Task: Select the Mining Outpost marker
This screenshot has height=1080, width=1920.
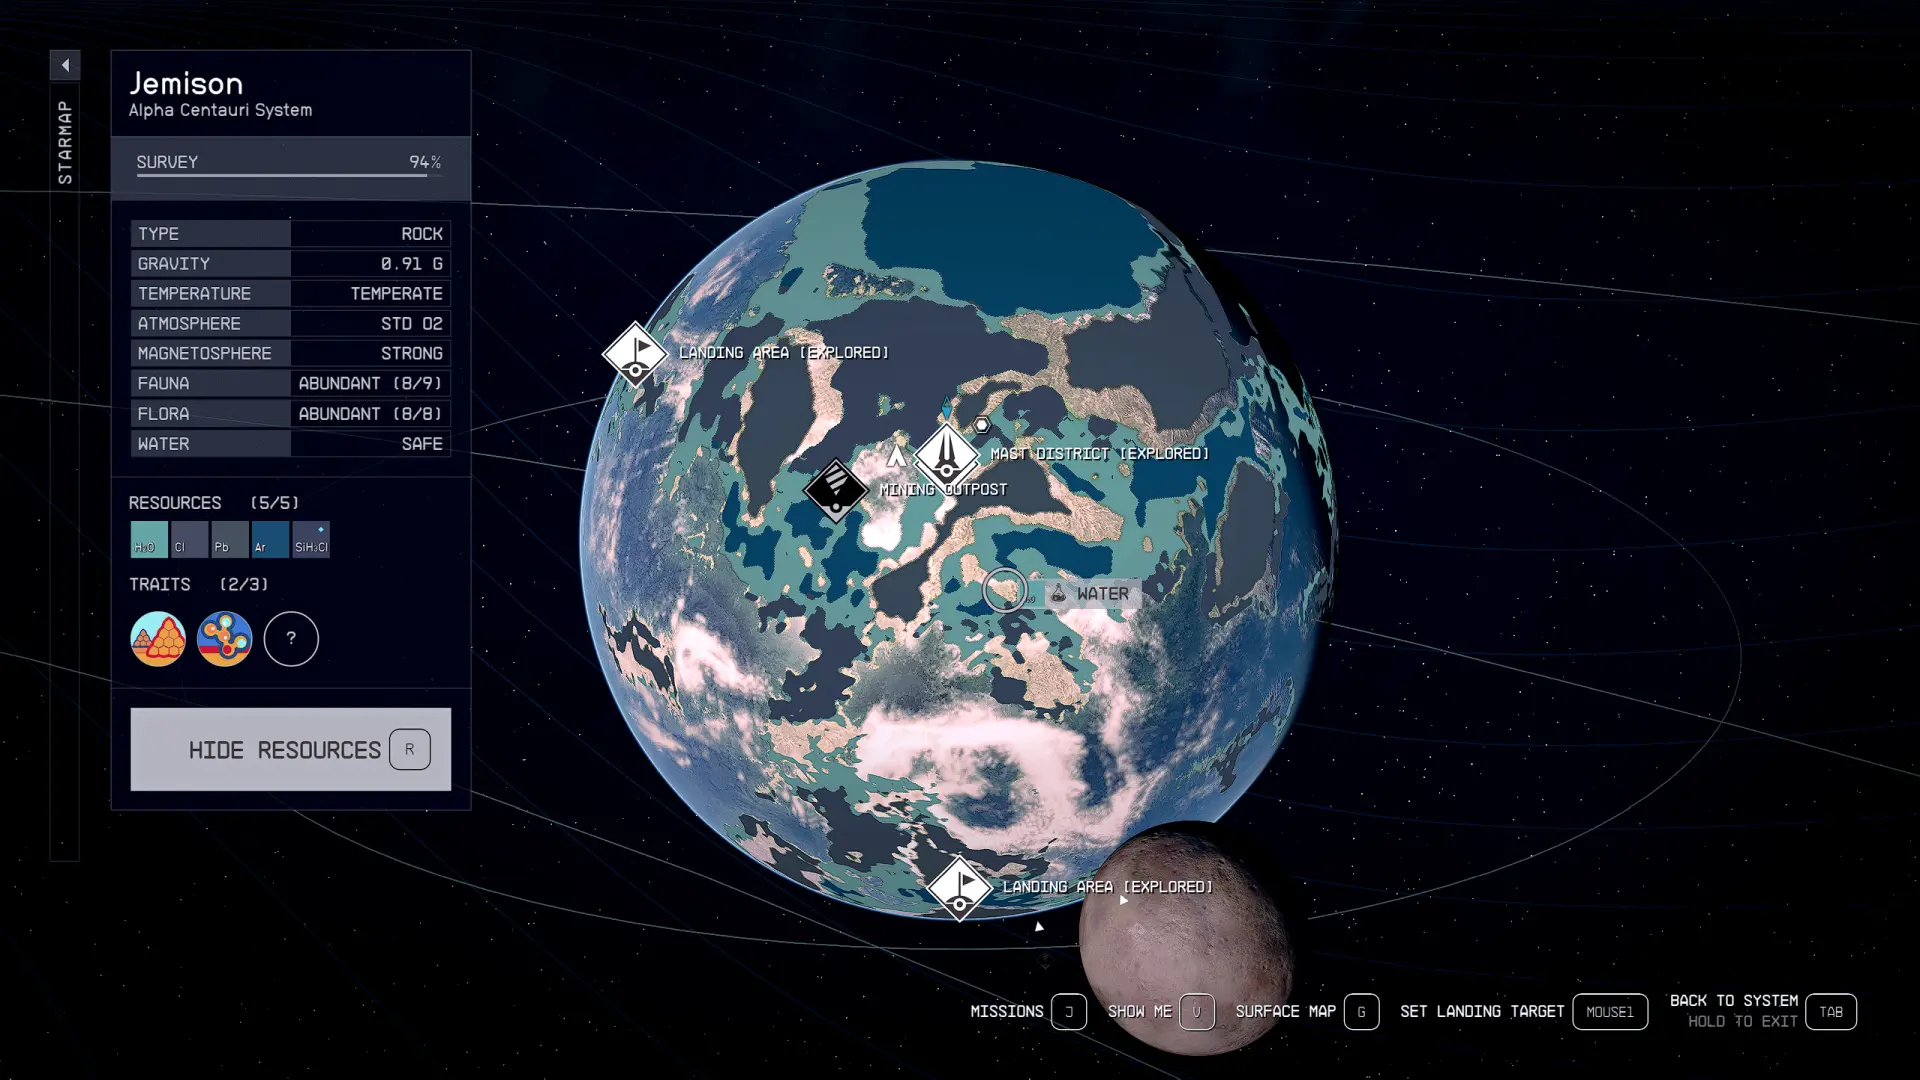Action: 836,490
